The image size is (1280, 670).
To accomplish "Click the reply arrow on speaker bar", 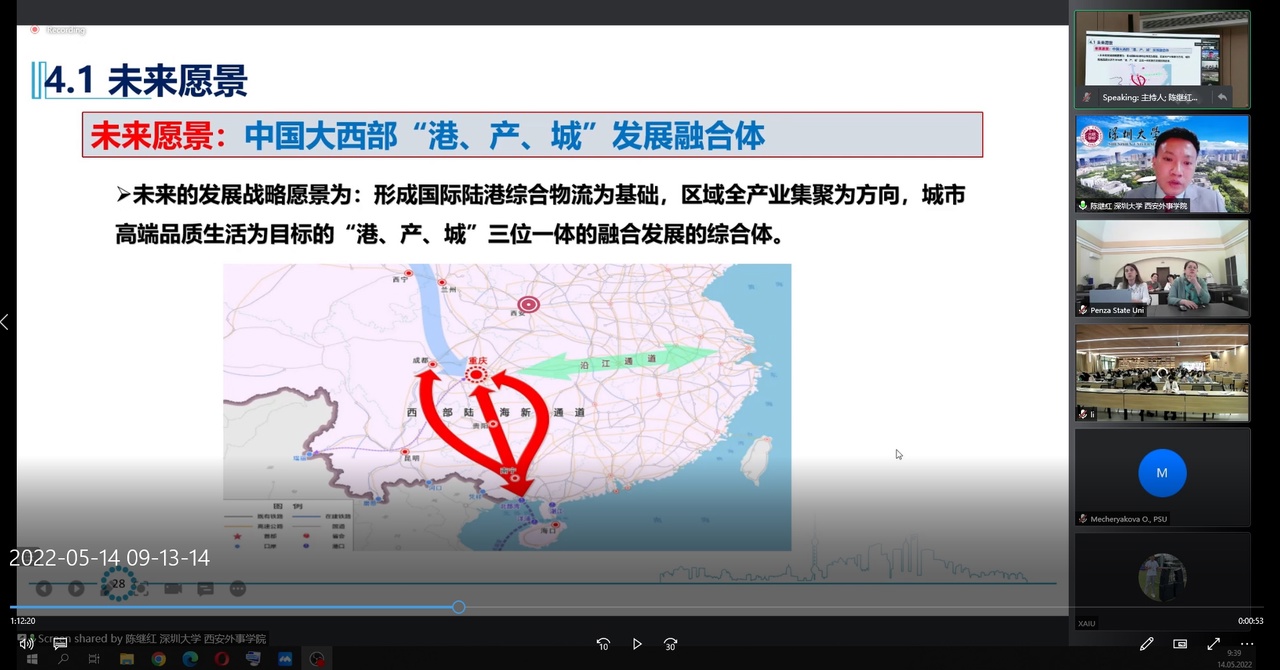I will (x=1222, y=97).
